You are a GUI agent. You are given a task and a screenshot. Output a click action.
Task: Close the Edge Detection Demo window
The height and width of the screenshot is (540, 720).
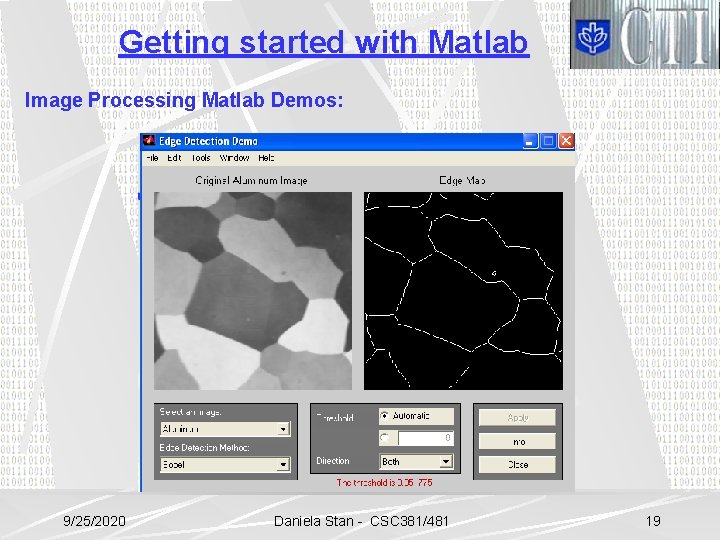pyautogui.click(x=566, y=141)
